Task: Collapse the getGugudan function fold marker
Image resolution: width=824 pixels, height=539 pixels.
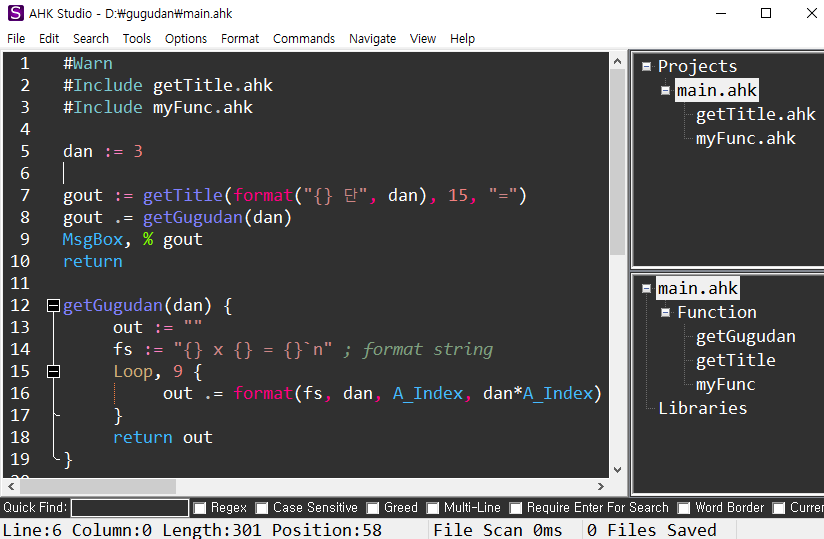Action: (x=53, y=306)
